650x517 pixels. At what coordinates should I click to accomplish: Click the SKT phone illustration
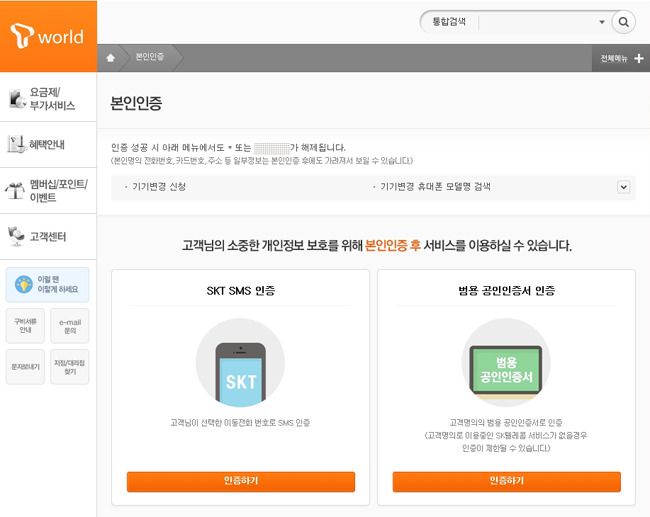click(x=240, y=363)
